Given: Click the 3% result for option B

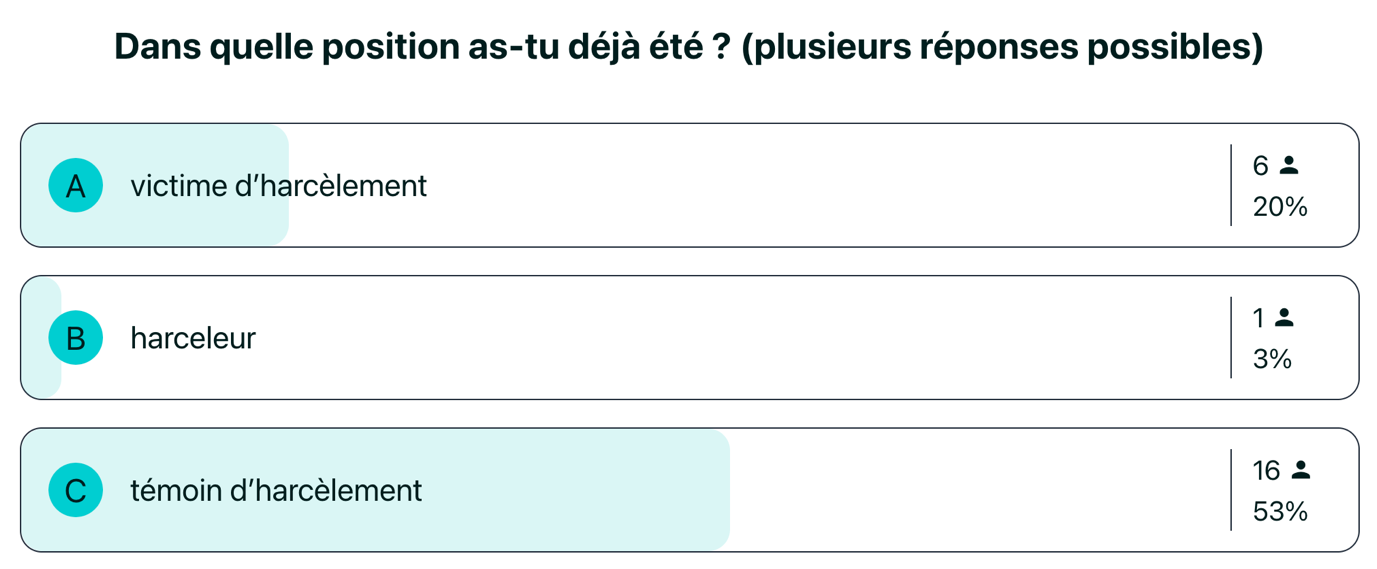Looking at the screenshot, I should (1272, 359).
